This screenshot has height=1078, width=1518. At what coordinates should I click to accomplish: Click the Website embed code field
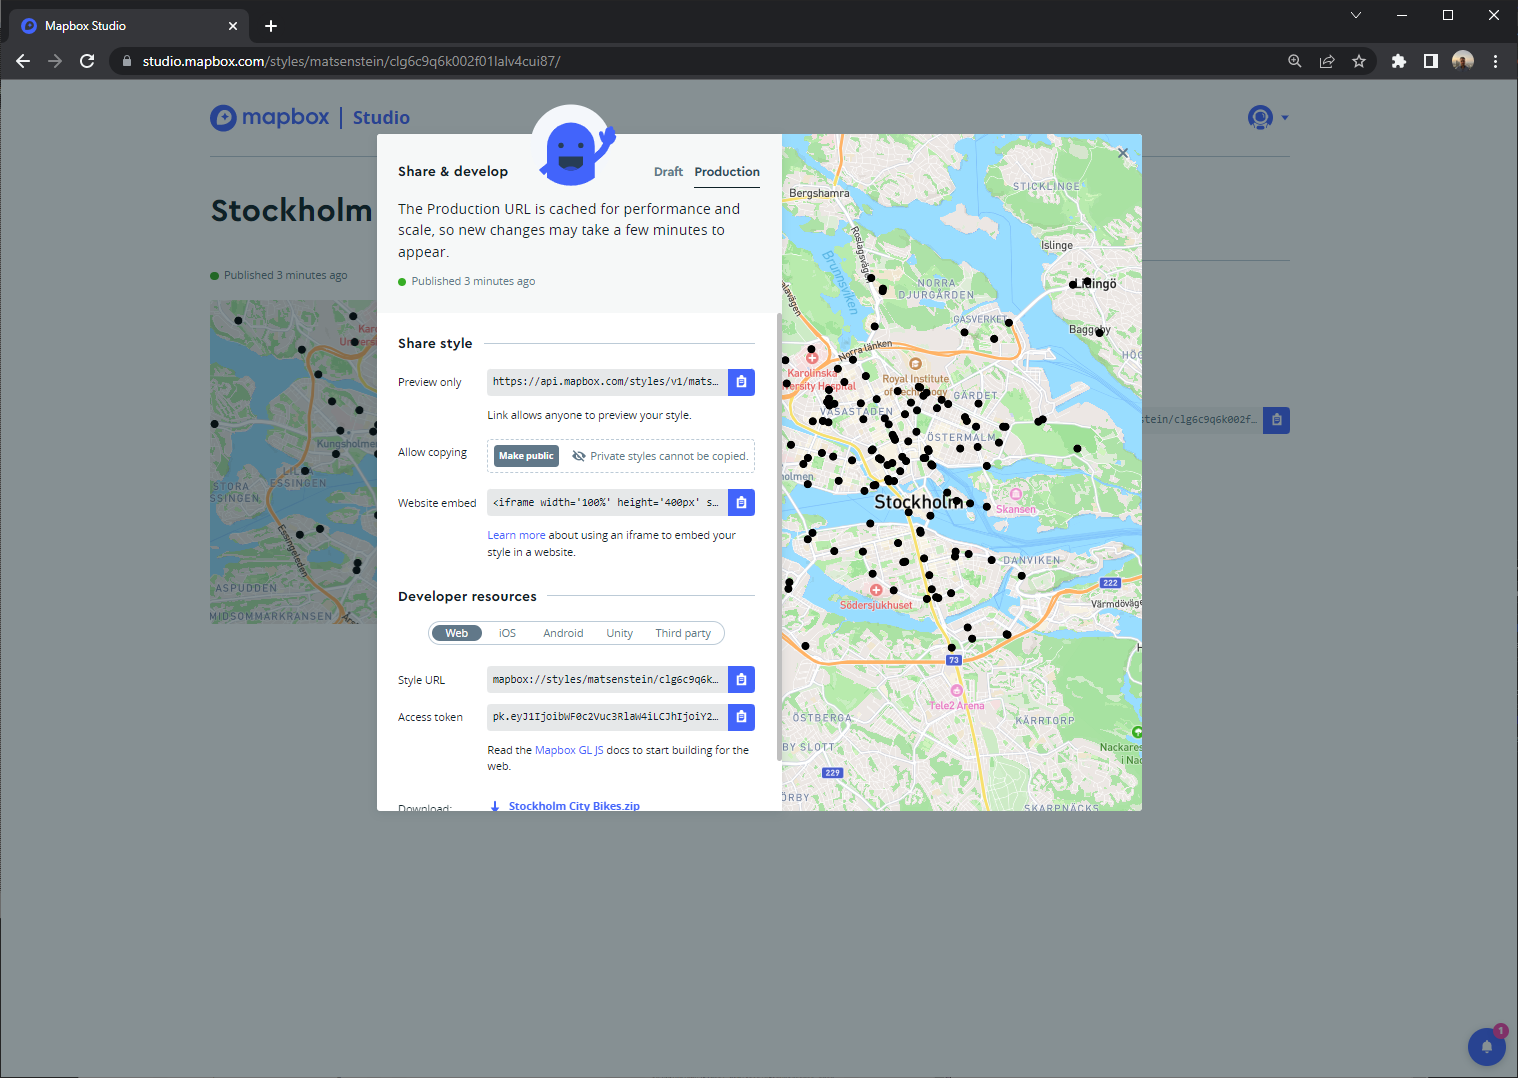click(607, 502)
